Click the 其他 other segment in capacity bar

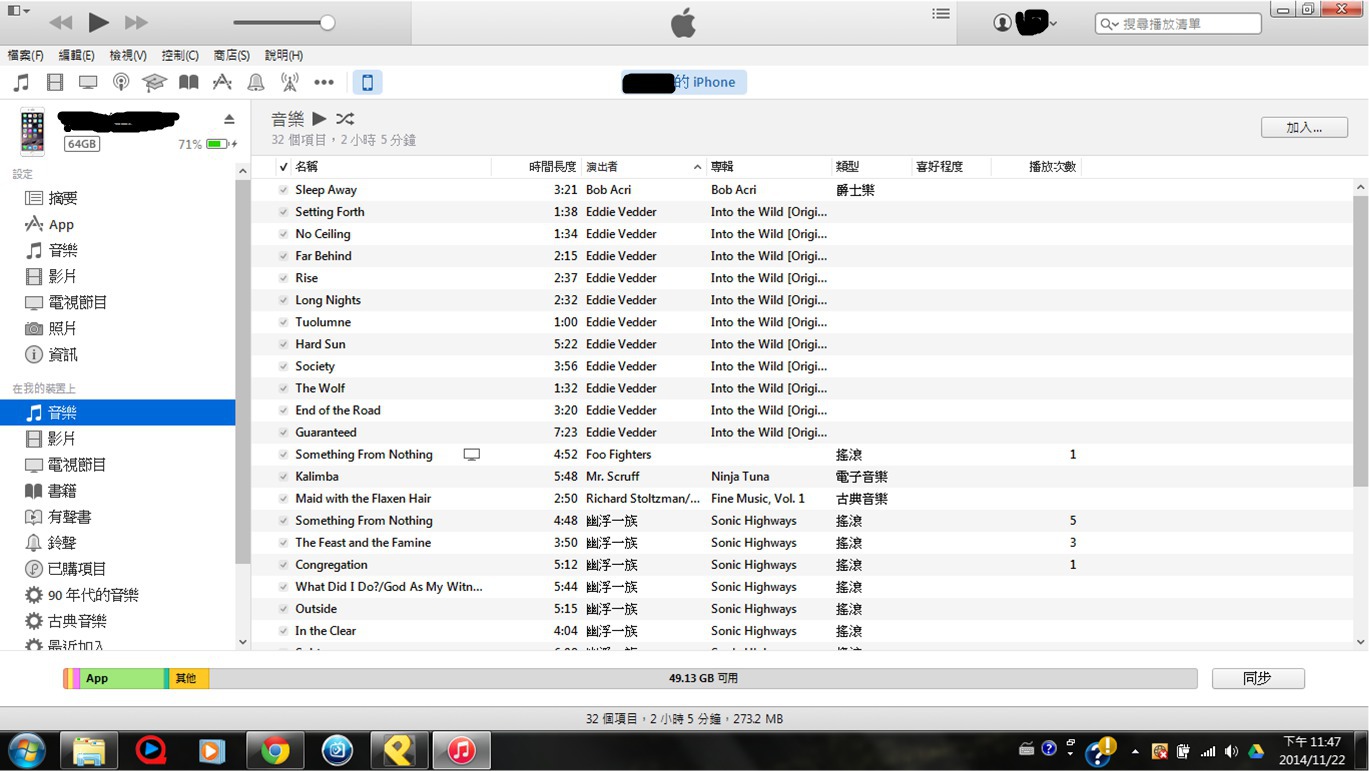189,678
